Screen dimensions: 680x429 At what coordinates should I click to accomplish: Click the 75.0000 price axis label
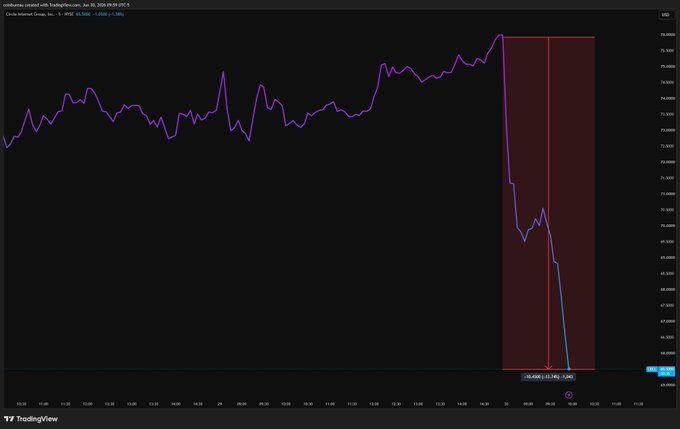(668, 66)
